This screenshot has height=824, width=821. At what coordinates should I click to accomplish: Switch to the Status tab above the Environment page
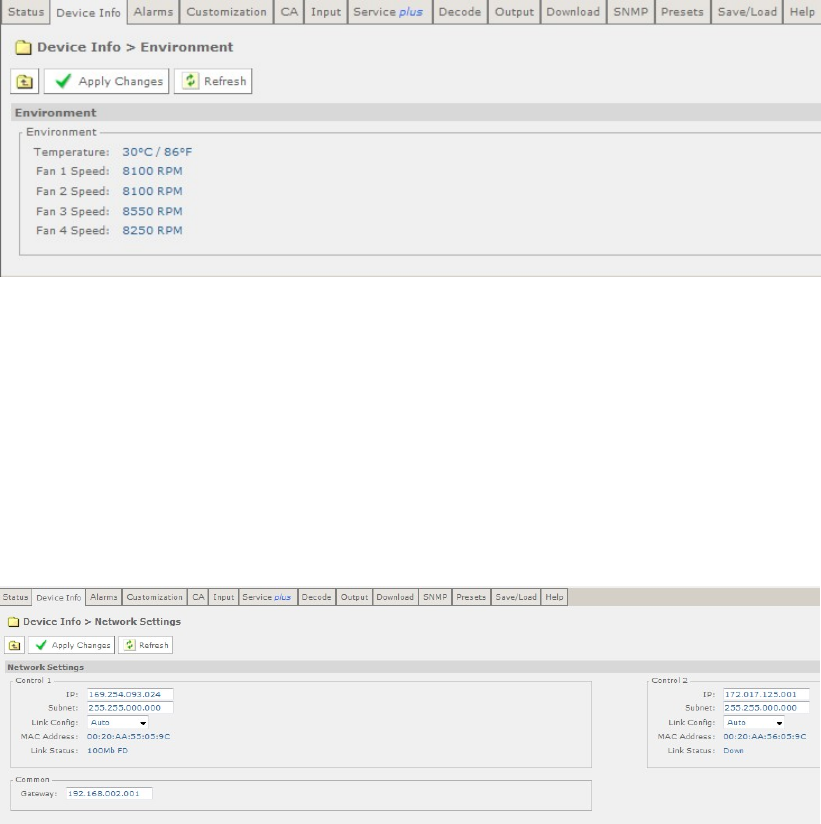click(x=26, y=12)
